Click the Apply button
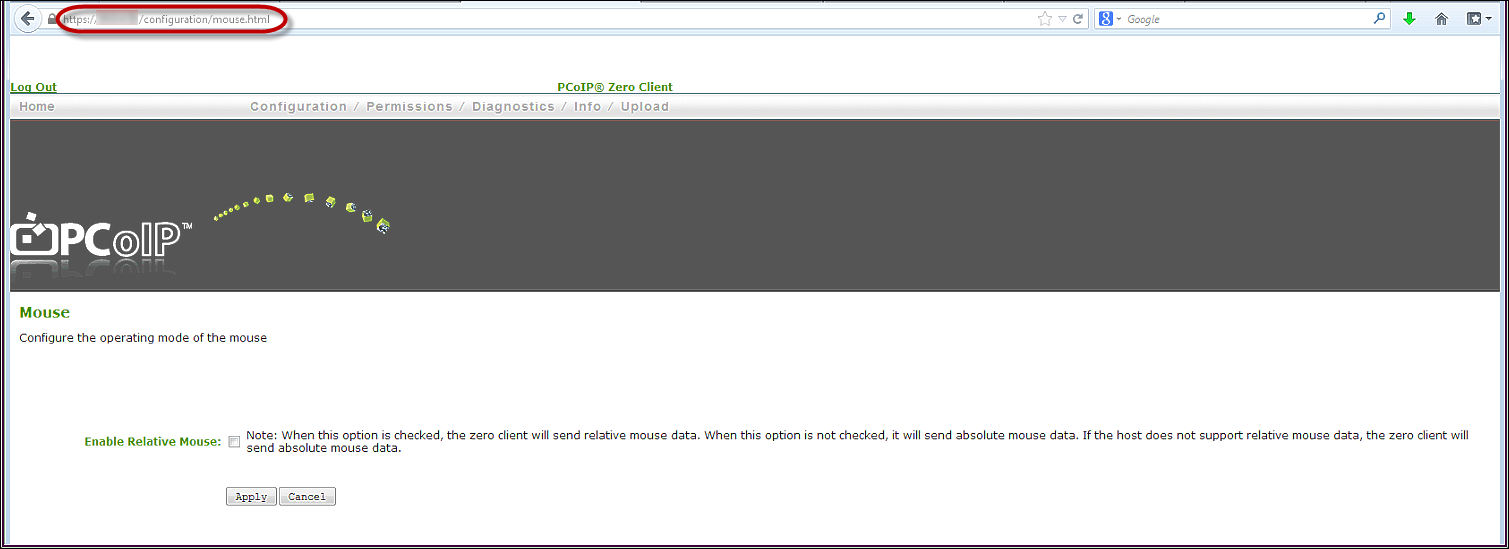 251,497
